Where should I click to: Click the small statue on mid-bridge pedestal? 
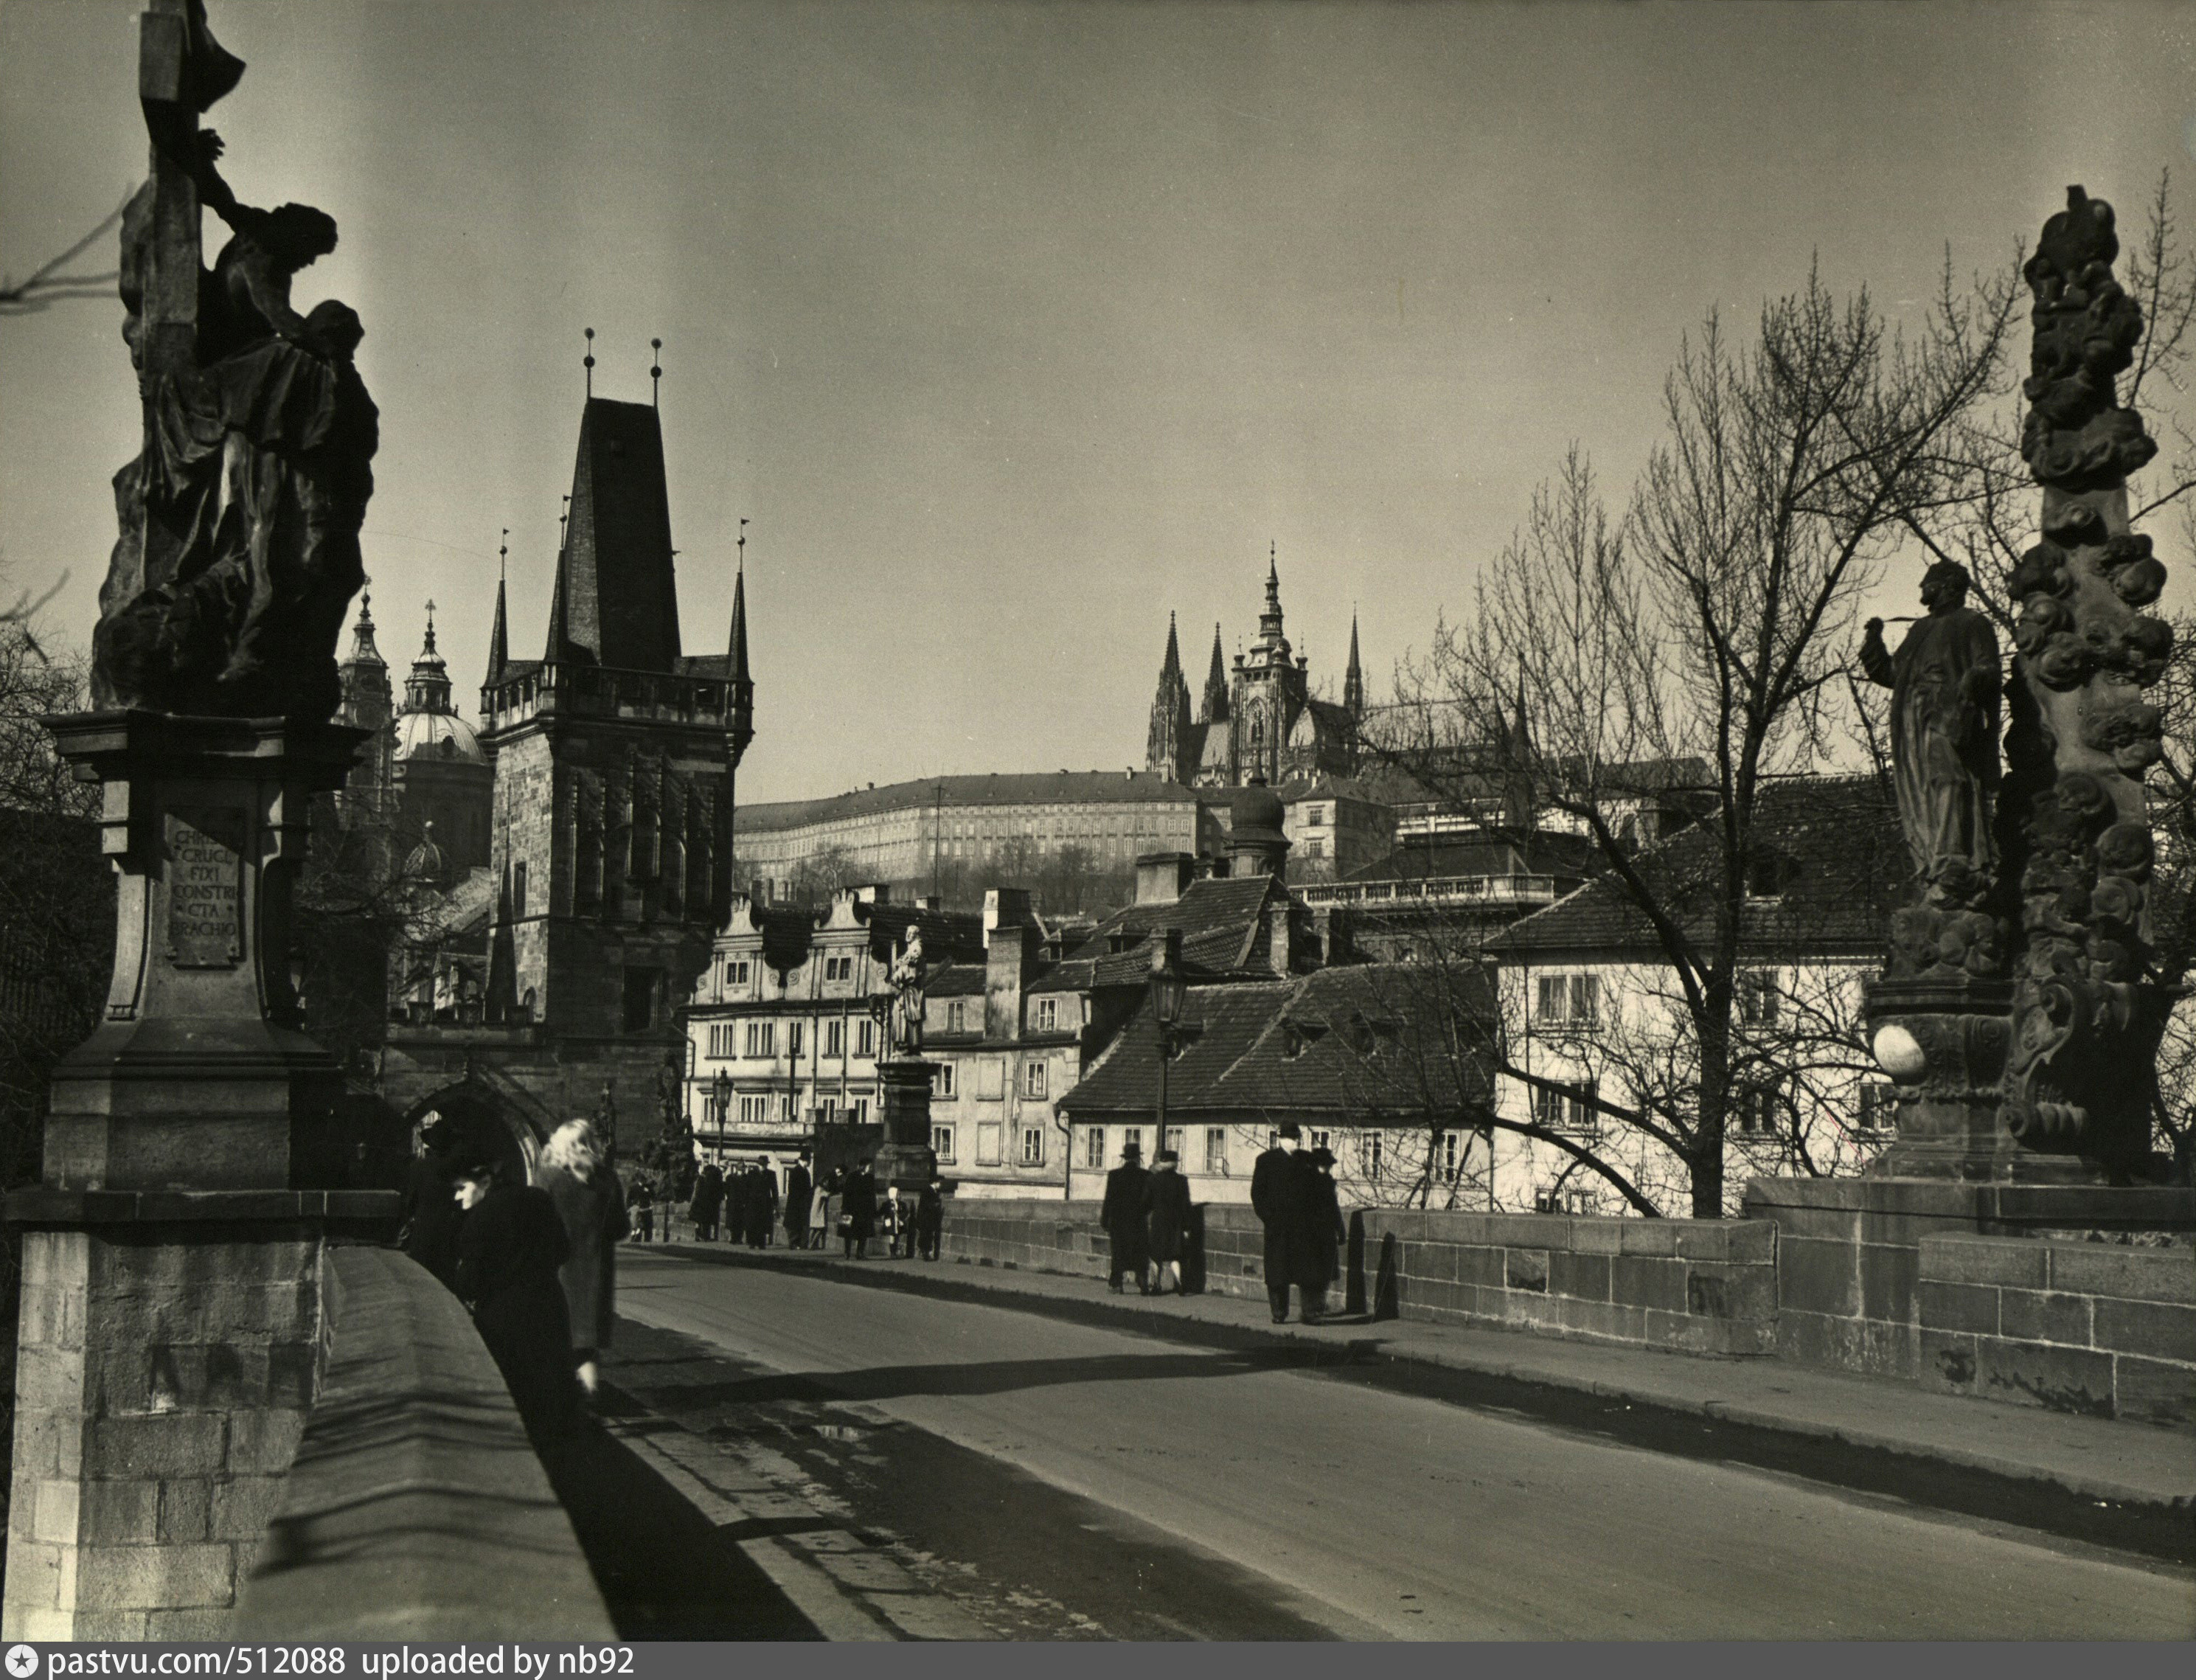(908, 990)
